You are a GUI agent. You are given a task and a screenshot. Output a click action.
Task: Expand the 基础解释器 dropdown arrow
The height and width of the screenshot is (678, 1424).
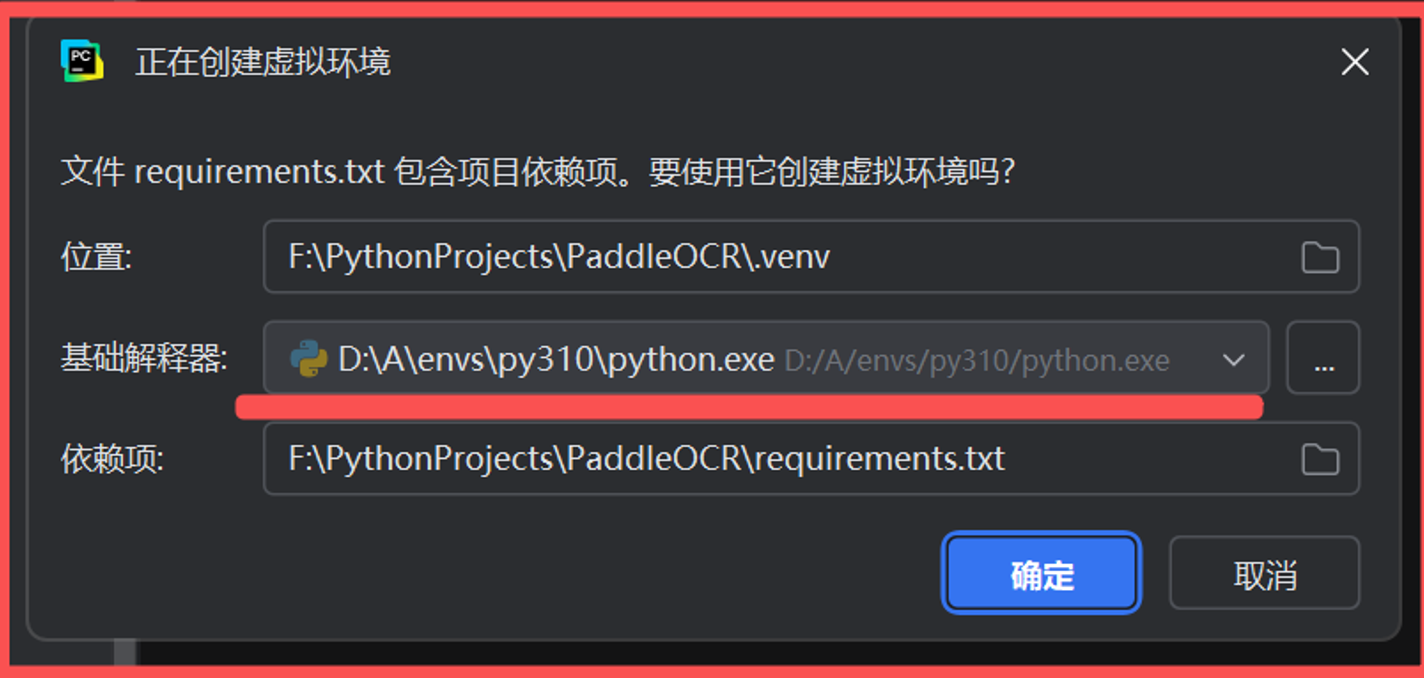coord(1234,359)
